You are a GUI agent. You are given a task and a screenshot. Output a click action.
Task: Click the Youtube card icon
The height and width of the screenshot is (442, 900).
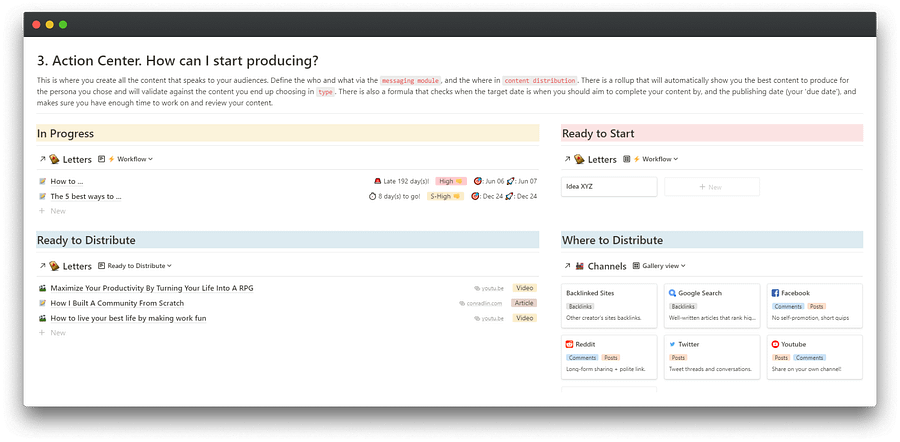[x=775, y=344]
